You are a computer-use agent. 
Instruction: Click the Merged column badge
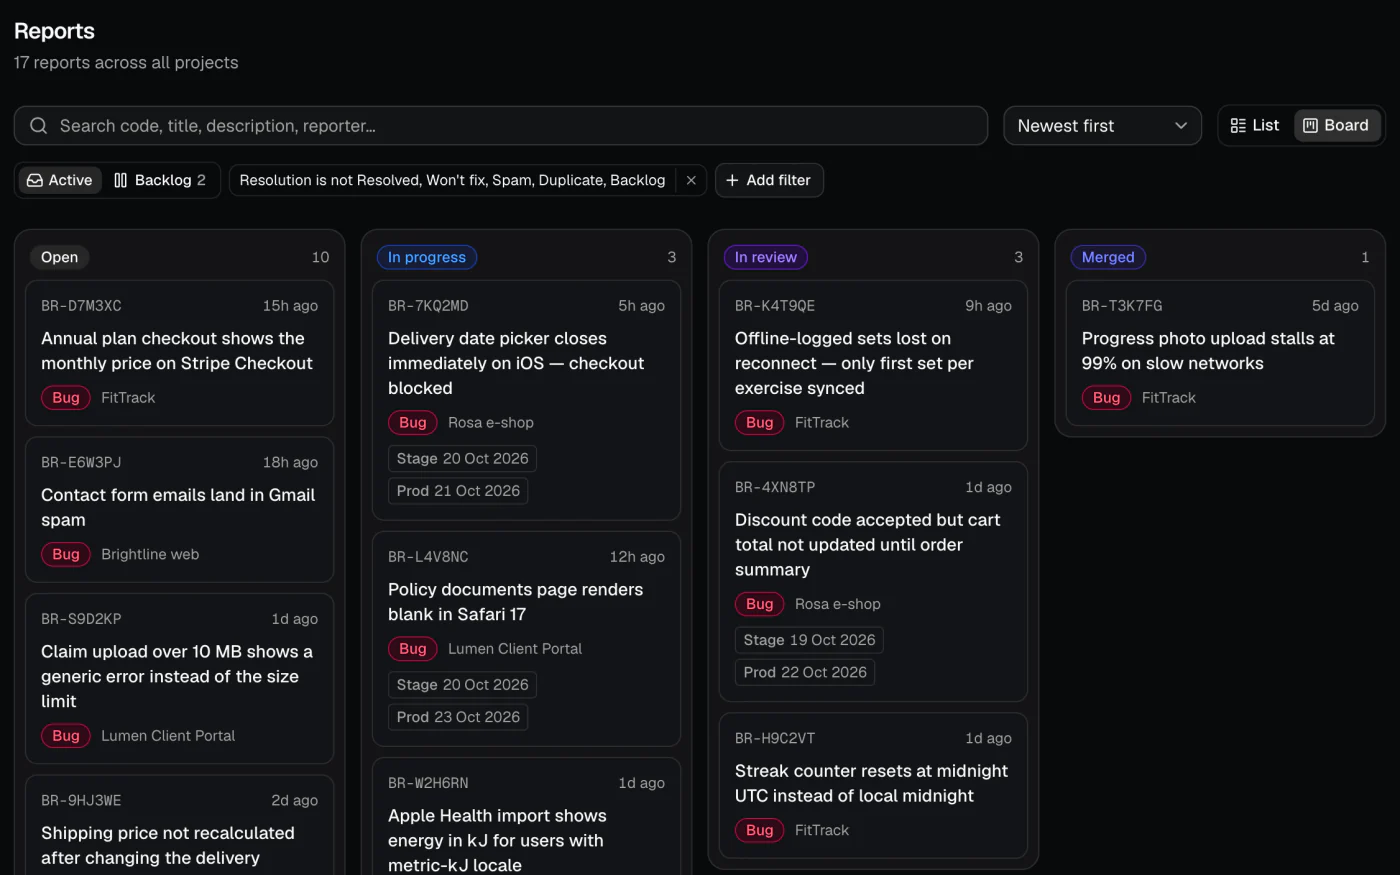(x=1108, y=257)
